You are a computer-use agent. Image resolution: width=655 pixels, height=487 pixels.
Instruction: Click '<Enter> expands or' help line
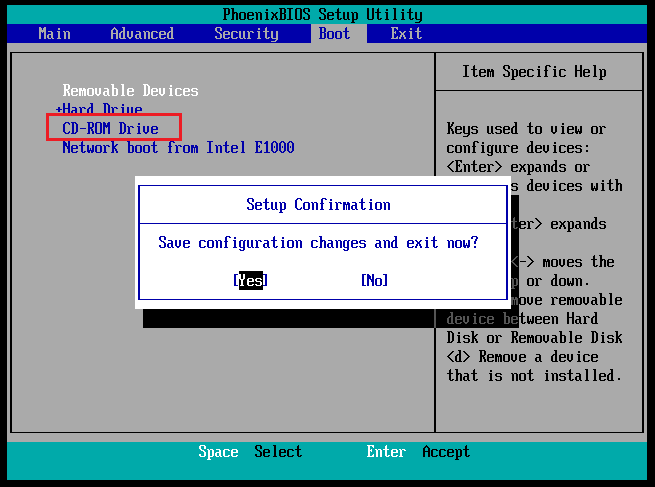point(518,167)
